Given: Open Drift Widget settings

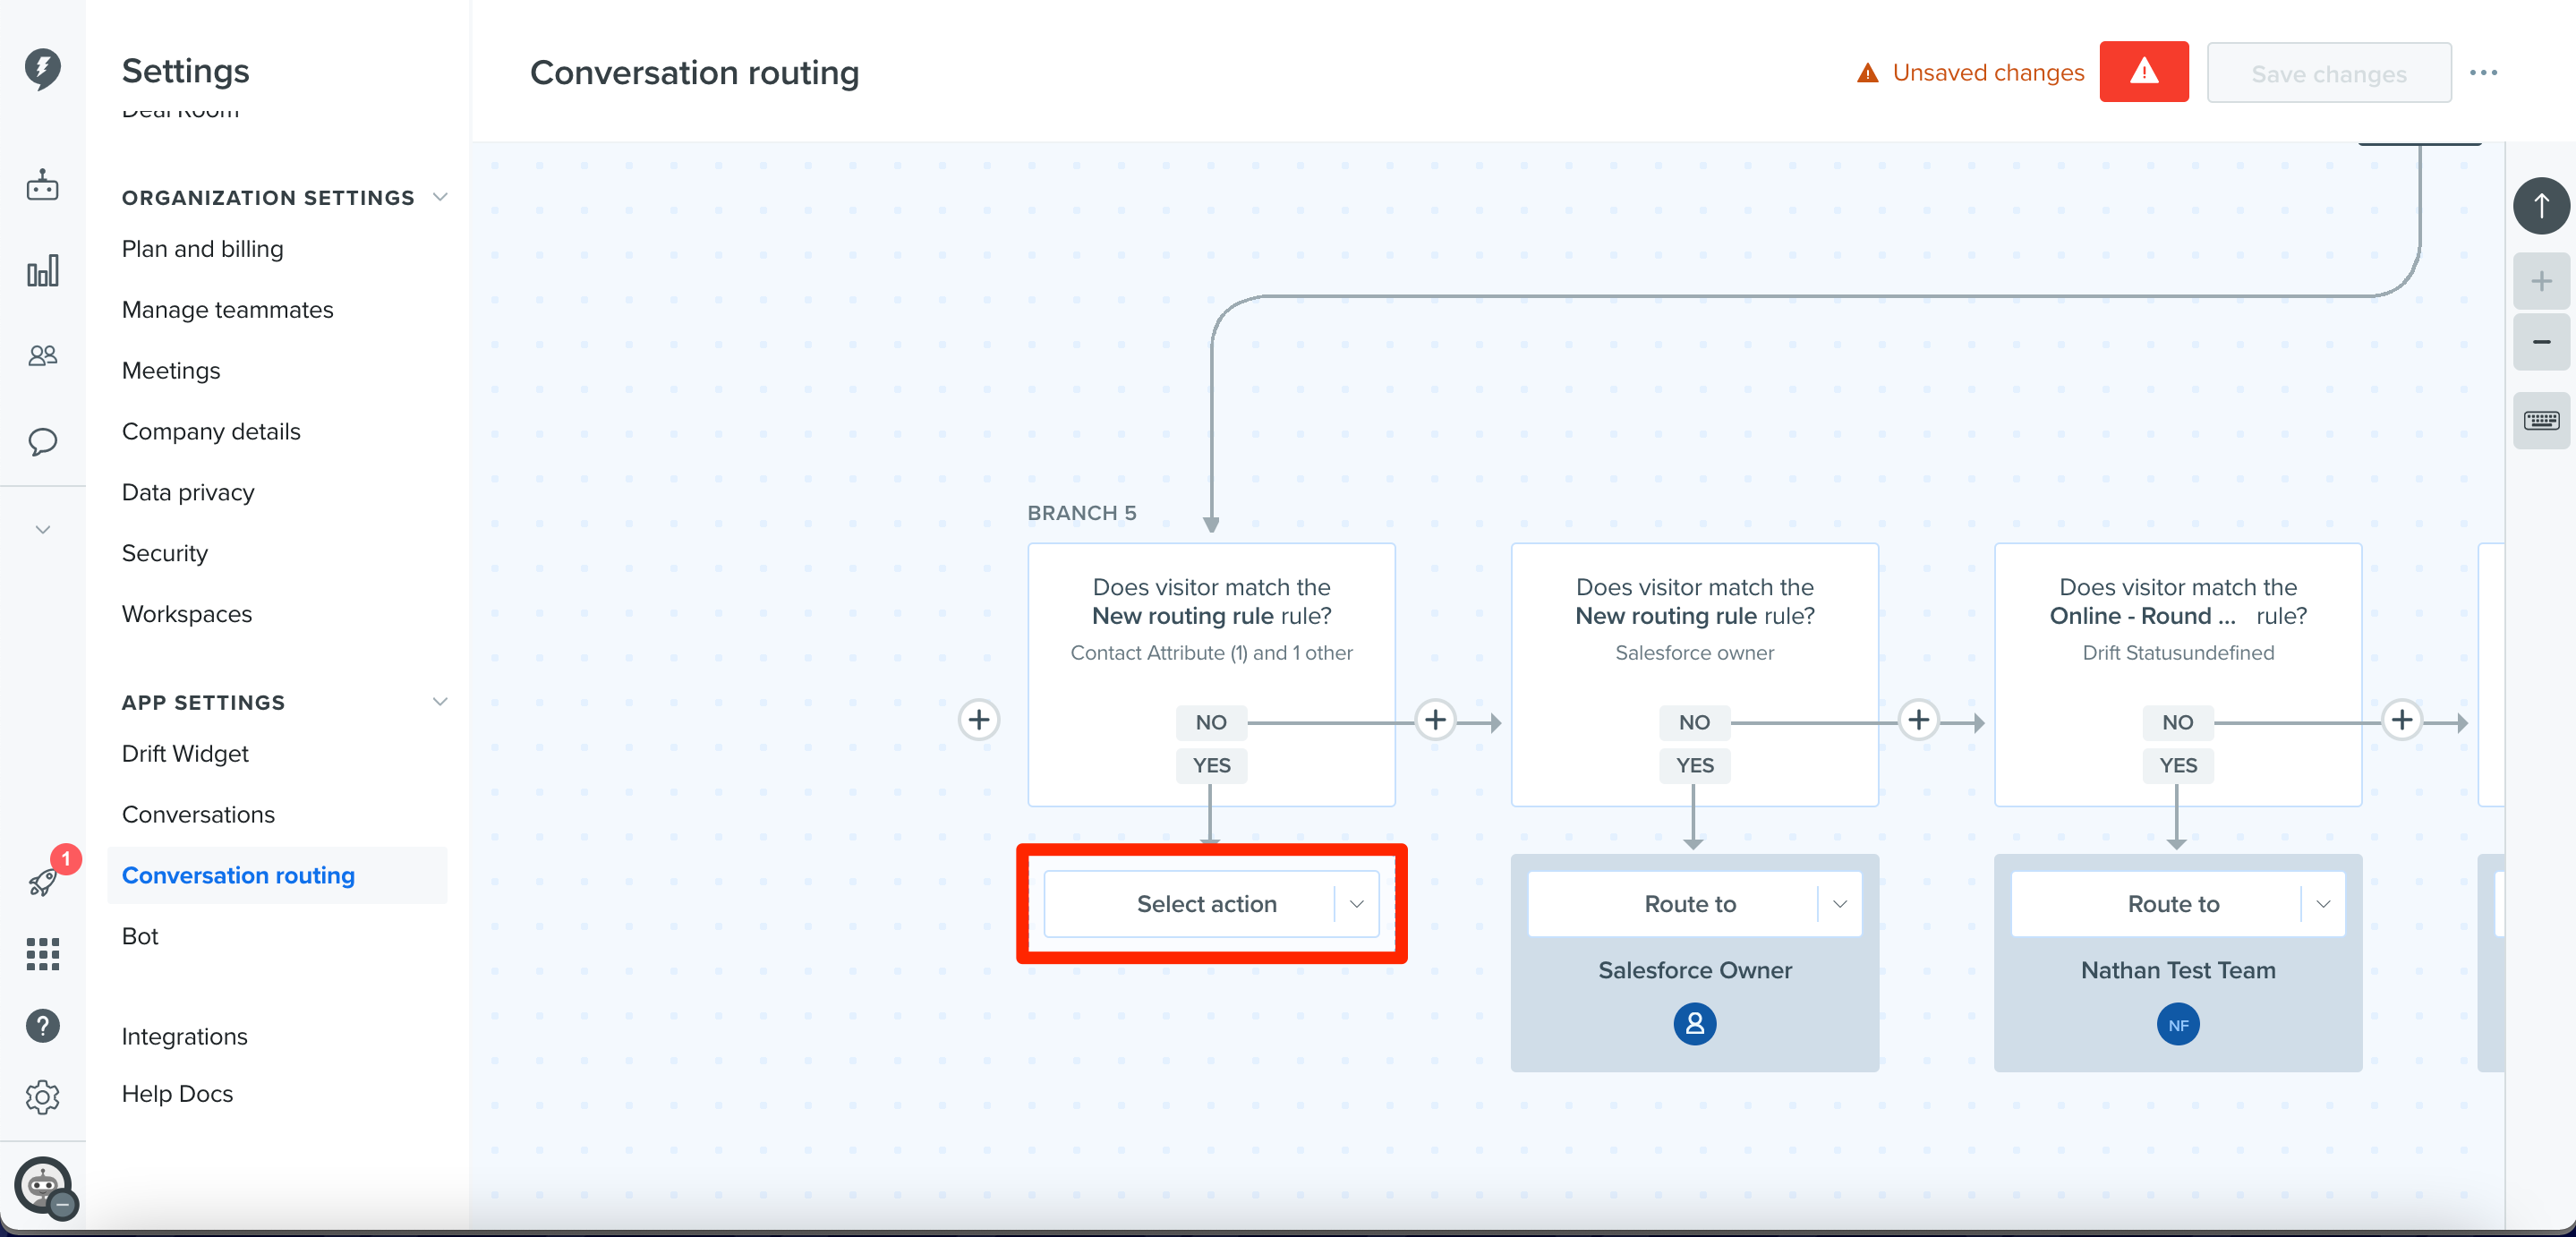Looking at the screenshot, I should (x=184, y=754).
